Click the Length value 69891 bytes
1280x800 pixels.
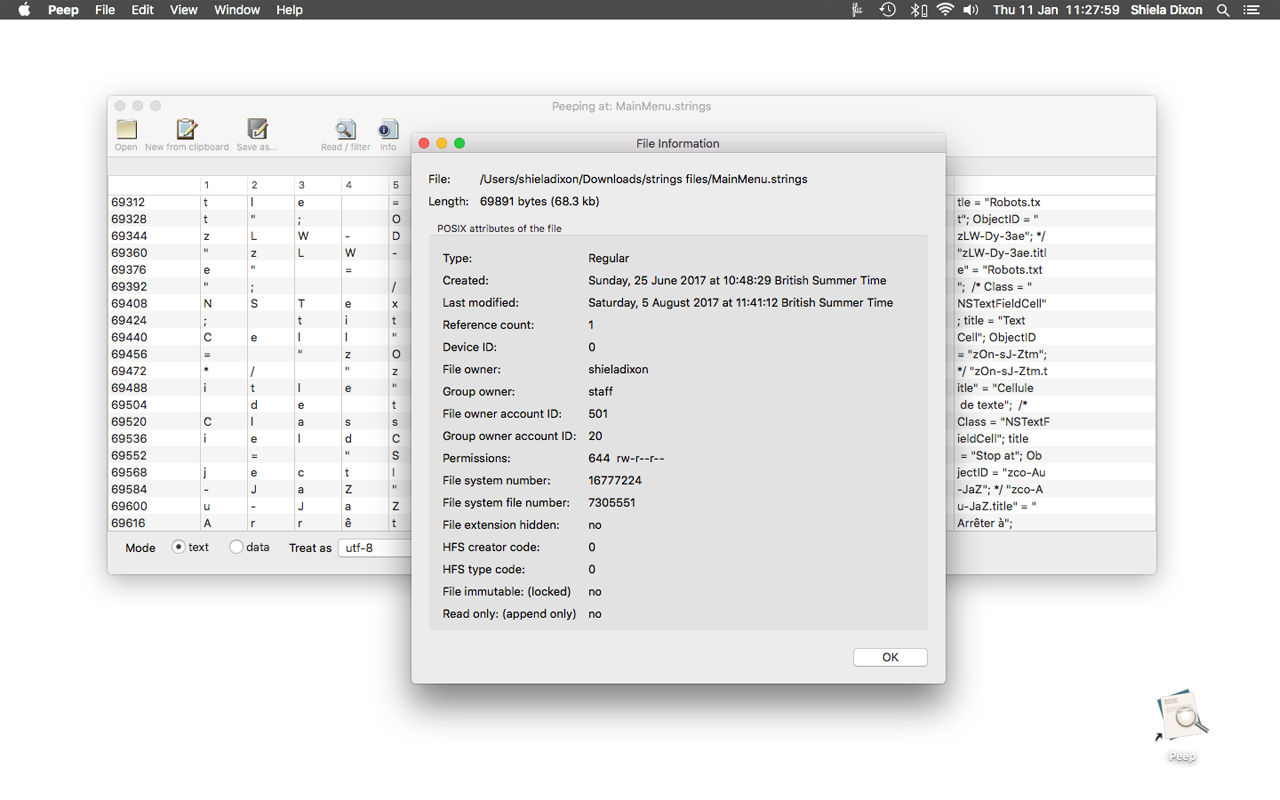(x=540, y=201)
